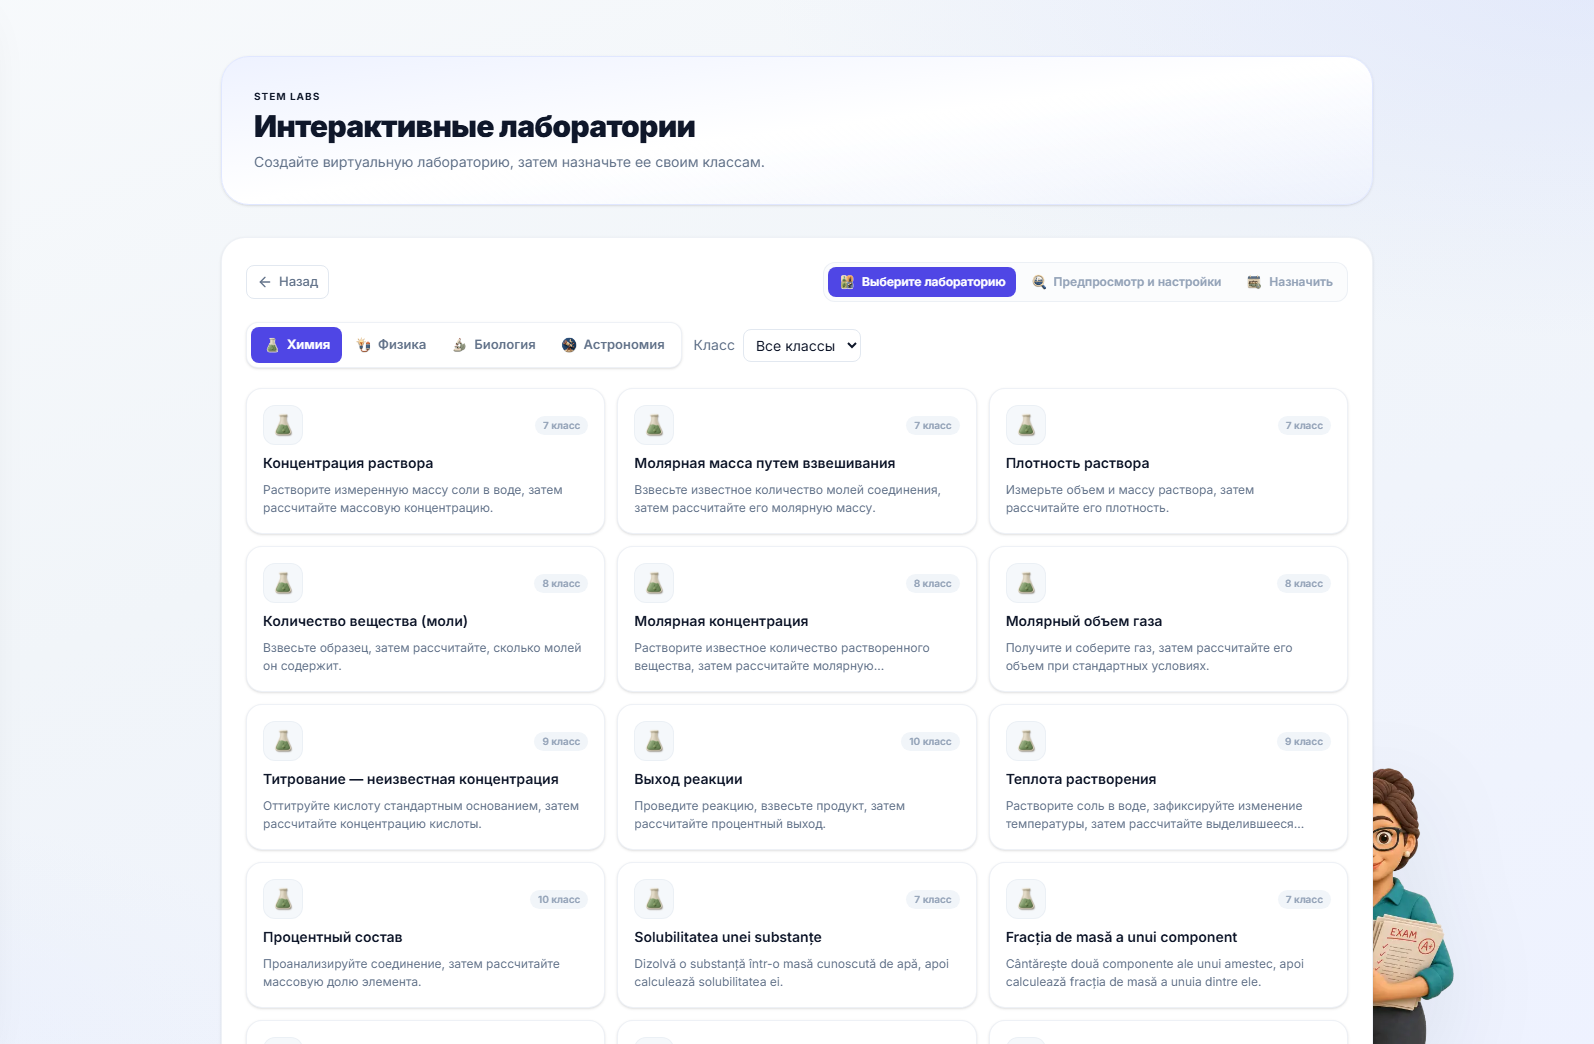Click the flask icon on Концентрация раствора card

tap(283, 425)
